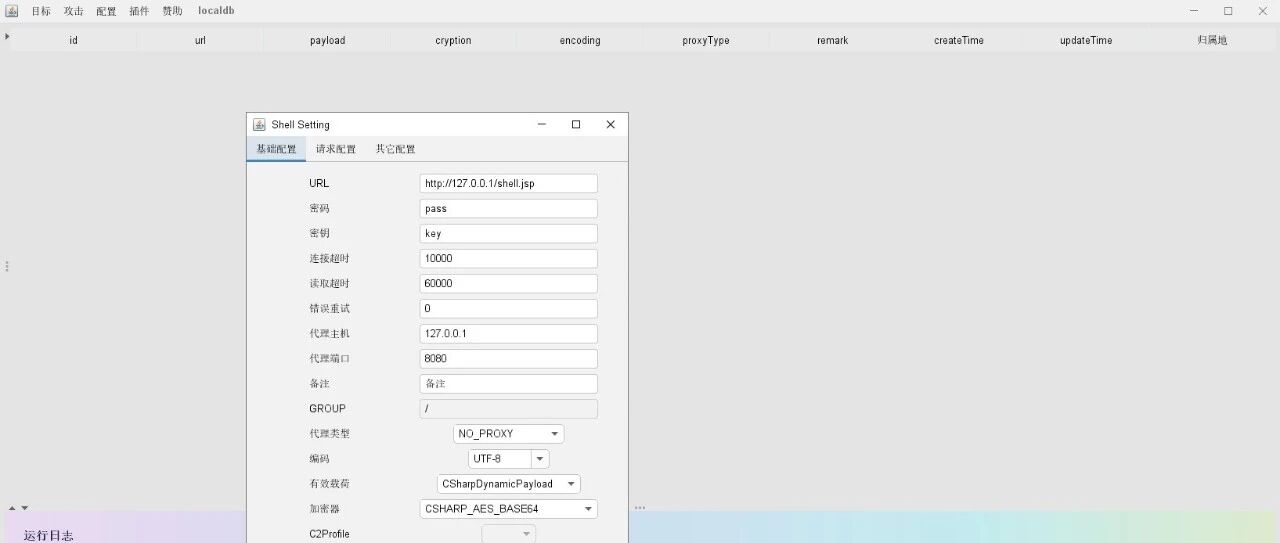
Task: Open the 有效载荷 CSharpDynamicPayload dropdown
Action: click(x=508, y=484)
